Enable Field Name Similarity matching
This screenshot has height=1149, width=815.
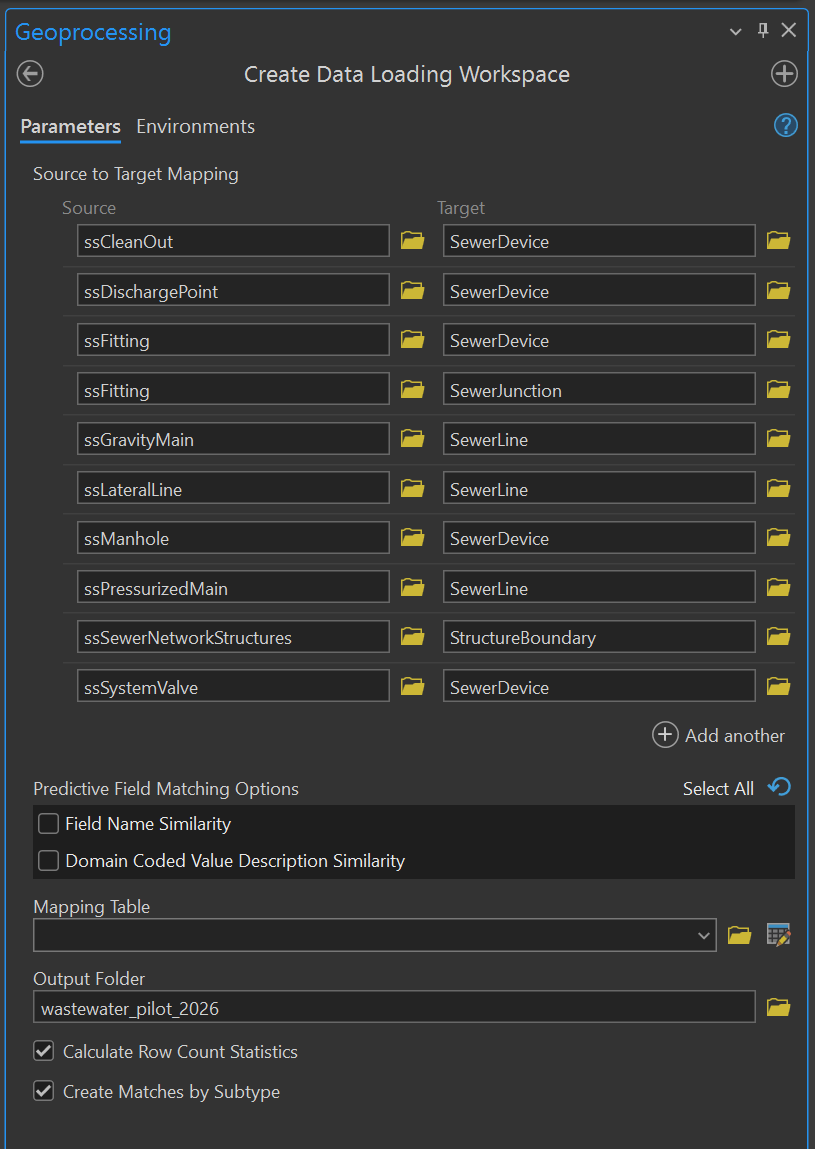point(47,824)
